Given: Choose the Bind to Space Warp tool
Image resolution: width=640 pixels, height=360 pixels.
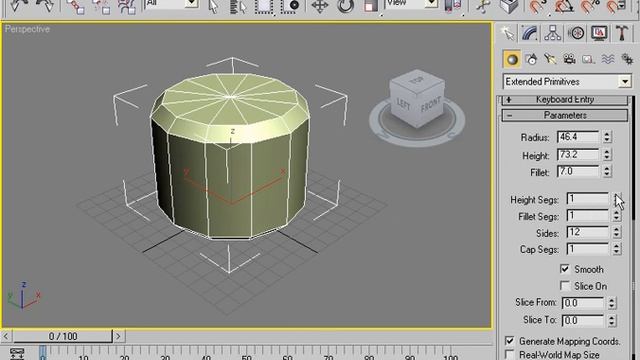Looking at the screenshot, I should [127, 7].
